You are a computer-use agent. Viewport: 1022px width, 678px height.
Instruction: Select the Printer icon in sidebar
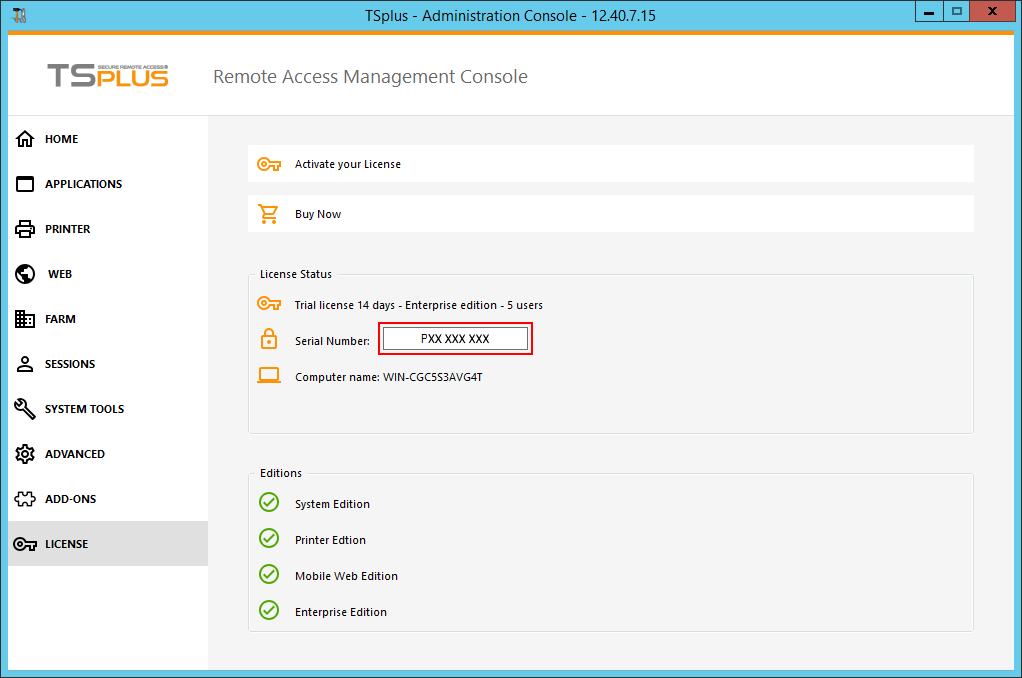coord(25,229)
